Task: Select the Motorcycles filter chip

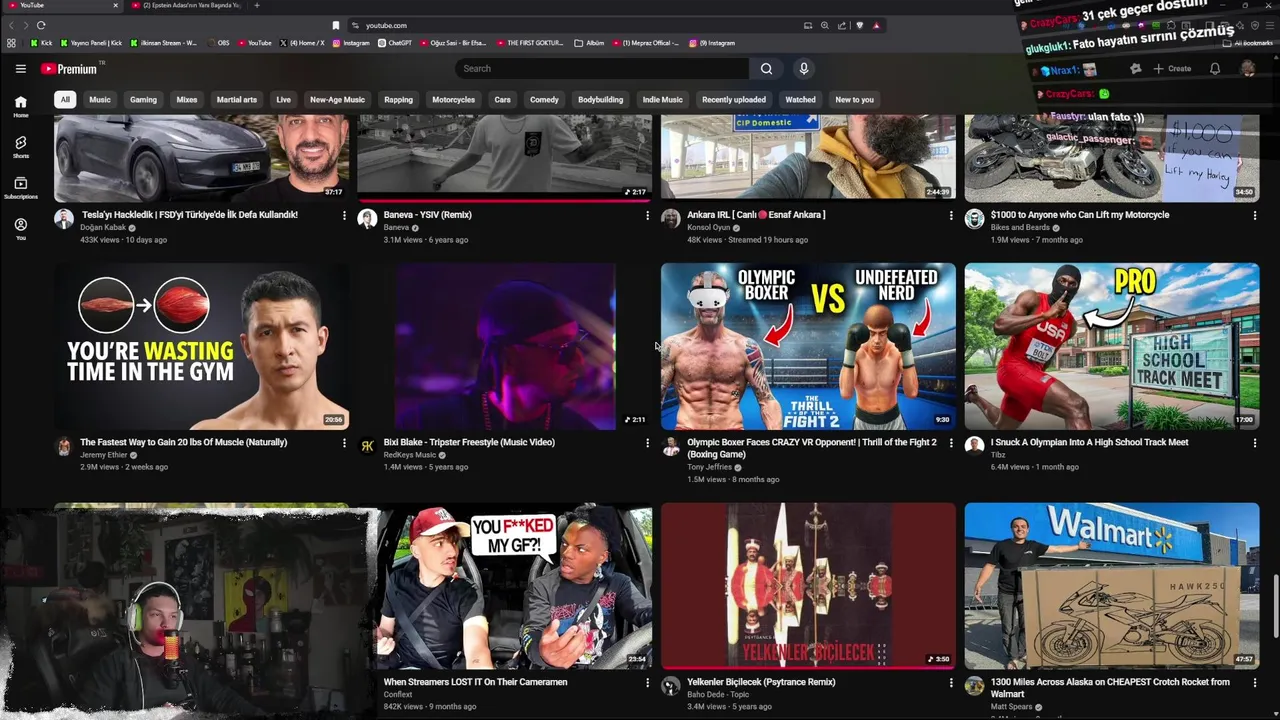Action: (453, 99)
